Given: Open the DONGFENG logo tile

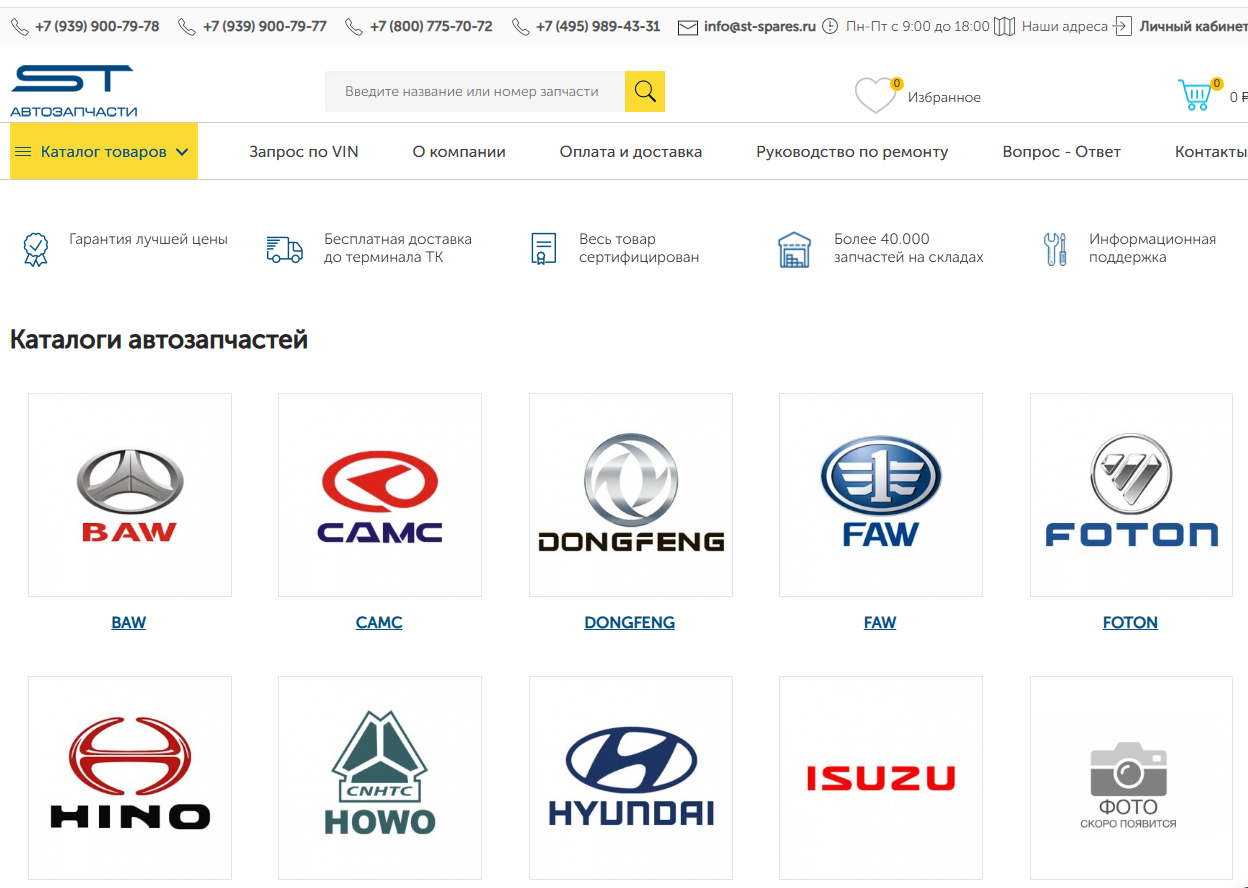Looking at the screenshot, I should [x=631, y=495].
